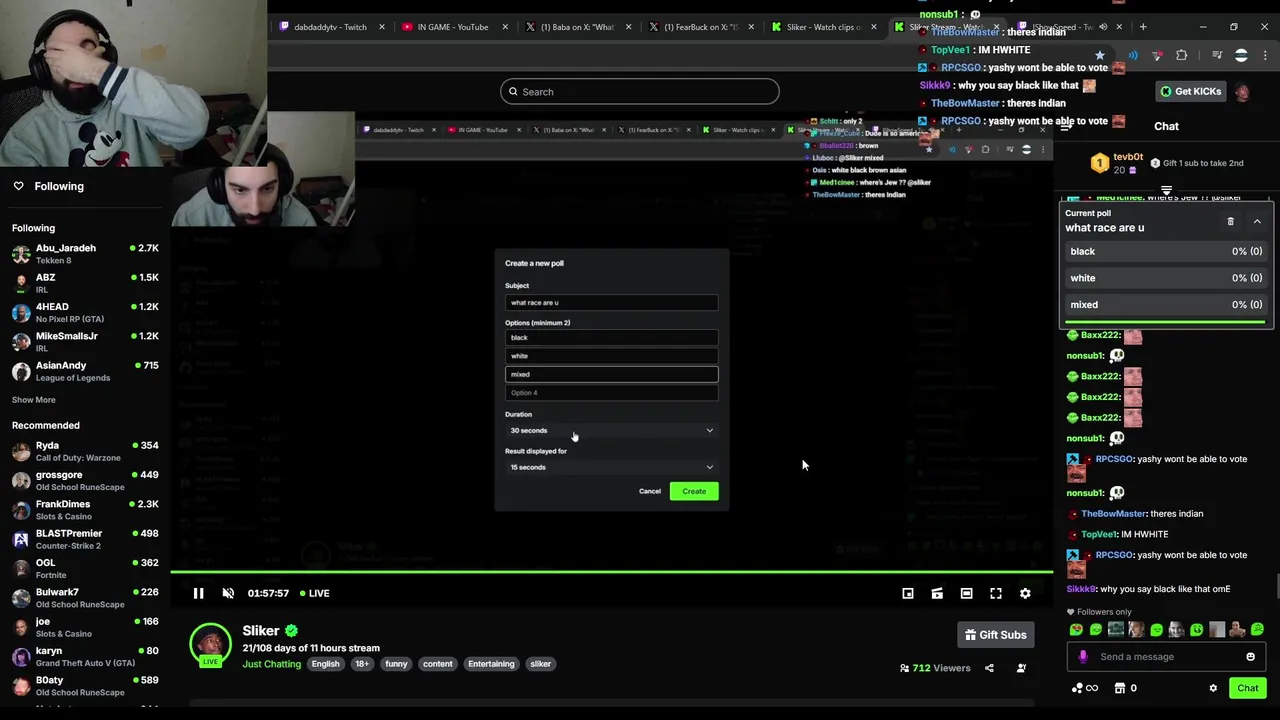The image size is (1280, 720).
Task: Click the mixed option input field
Action: [x=611, y=374]
